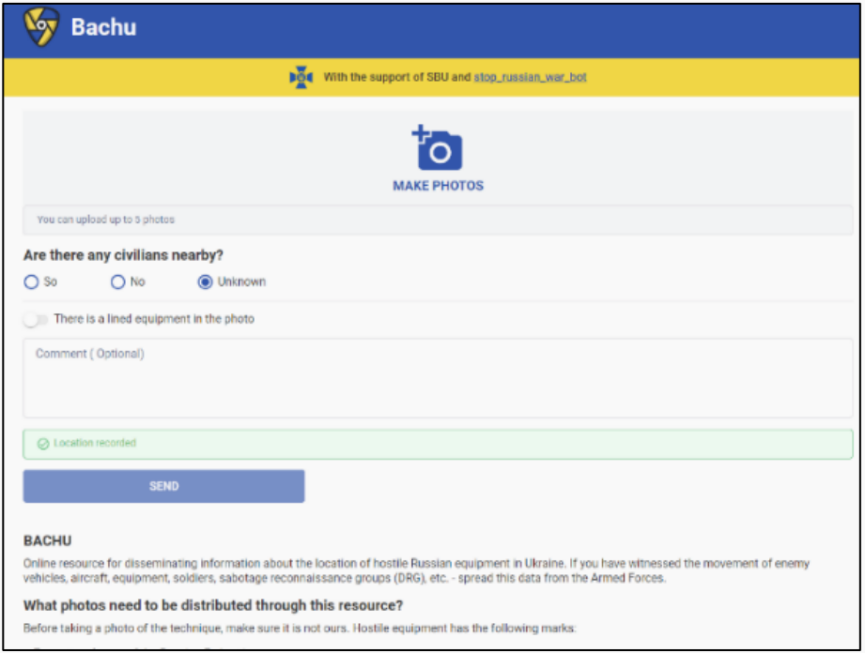Screen dimensions: 865x653
Task: Open the stop_russian_war_bot link
Action: (530, 77)
